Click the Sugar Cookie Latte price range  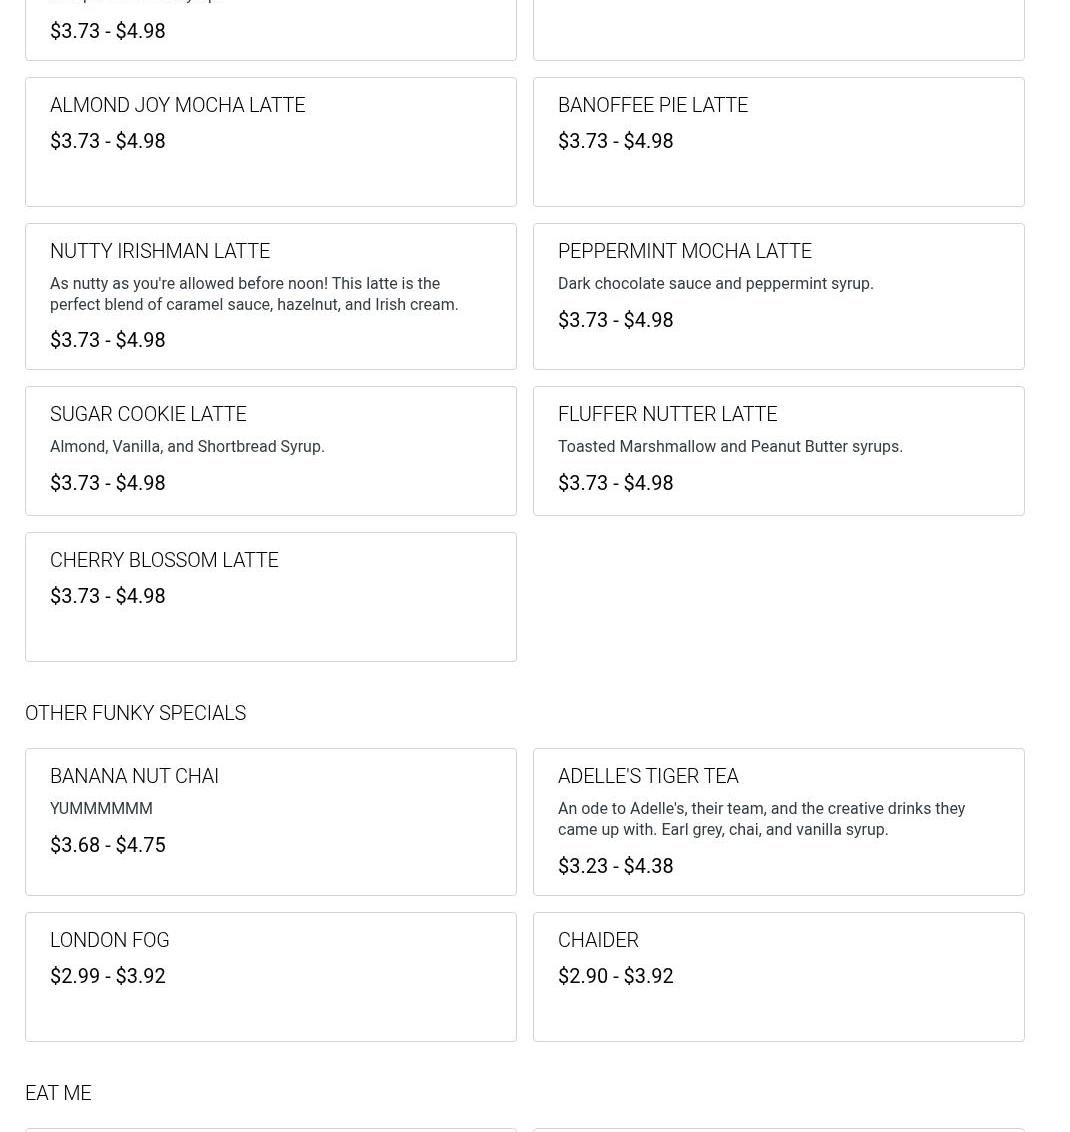tap(108, 483)
